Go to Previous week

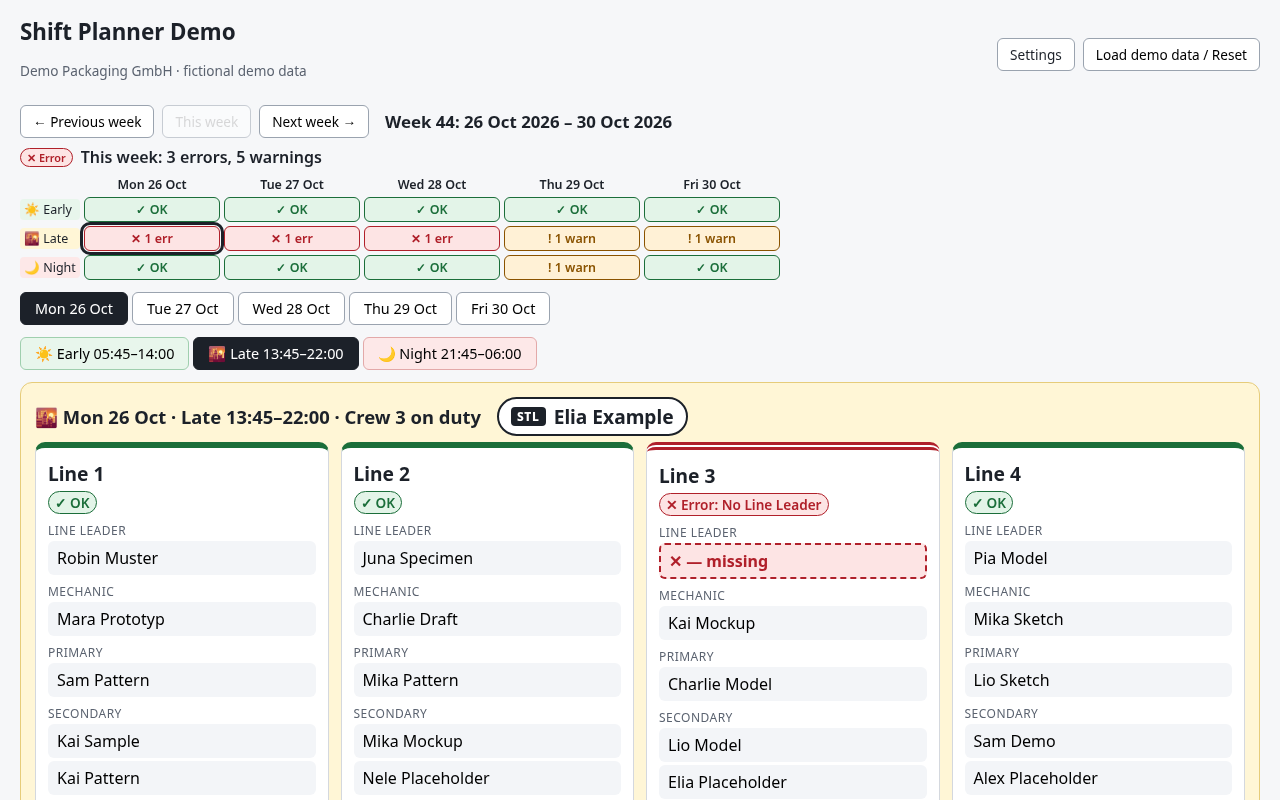(87, 122)
